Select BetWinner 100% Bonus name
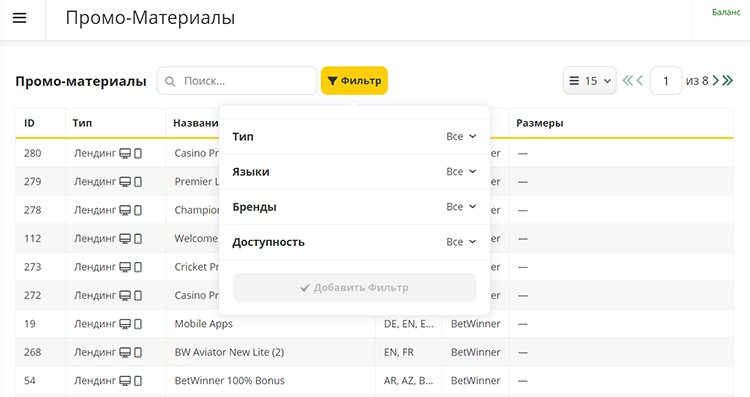Screen dimensions: 750x397 [230, 381]
